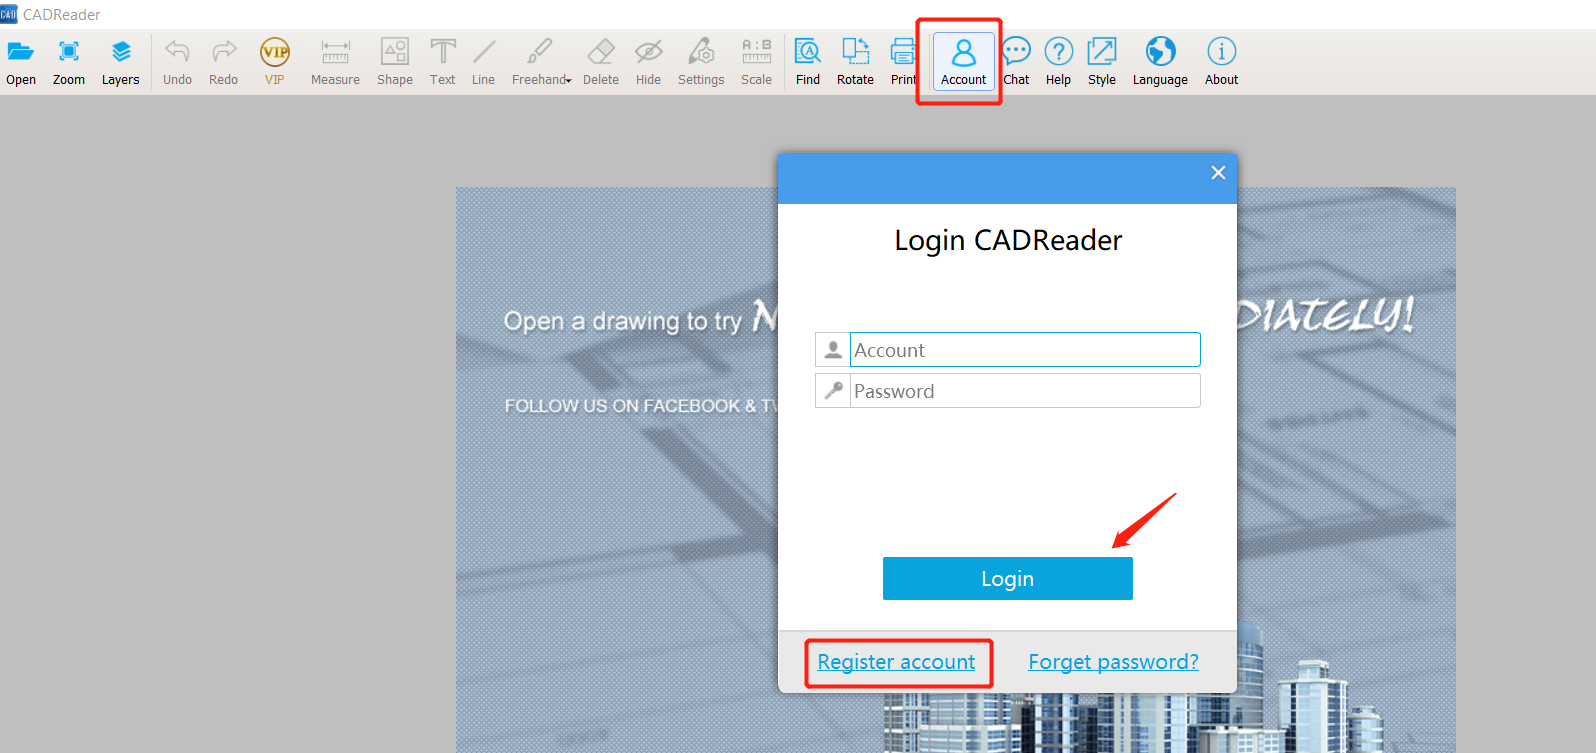
Task: Open the Register account link
Action: point(896,662)
